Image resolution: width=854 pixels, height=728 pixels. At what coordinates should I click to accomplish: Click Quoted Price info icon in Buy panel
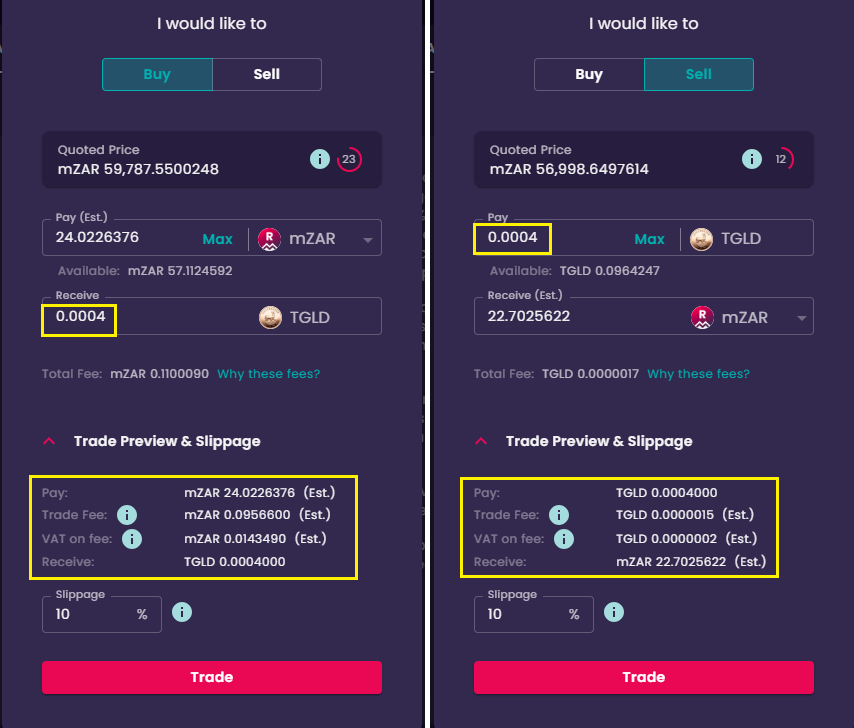pos(320,159)
